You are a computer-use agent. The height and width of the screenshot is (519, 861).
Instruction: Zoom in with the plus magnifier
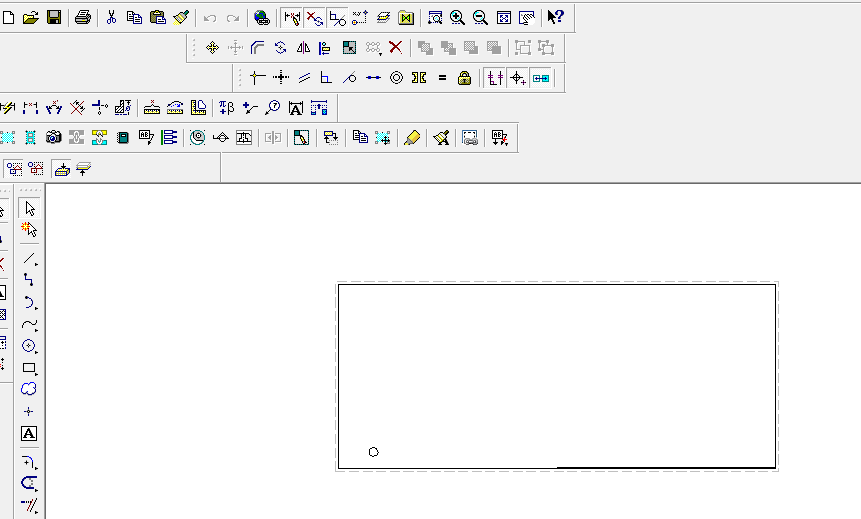pyautogui.click(x=457, y=18)
